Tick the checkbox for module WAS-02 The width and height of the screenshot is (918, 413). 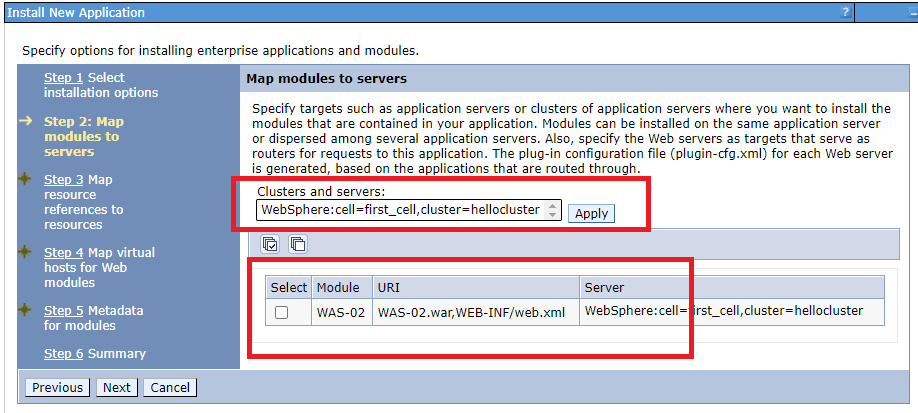pos(282,313)
